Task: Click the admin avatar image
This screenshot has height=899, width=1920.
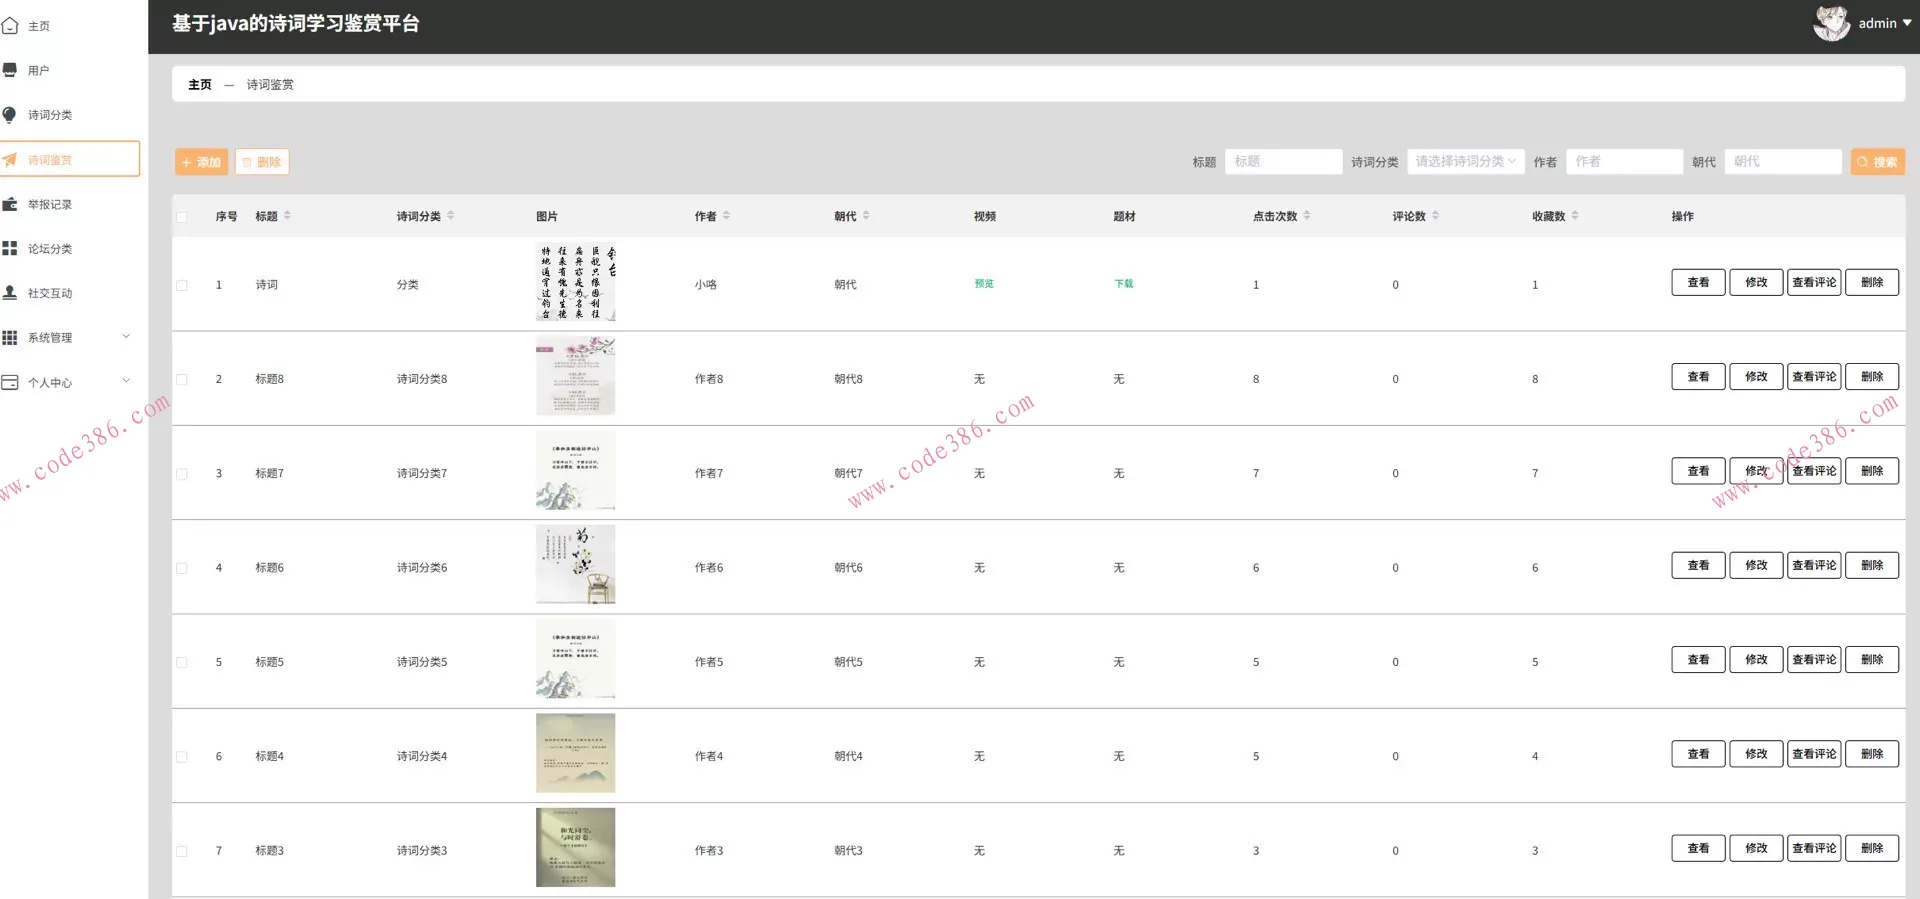Action: pyautogui.click(x=1831, y=23)
